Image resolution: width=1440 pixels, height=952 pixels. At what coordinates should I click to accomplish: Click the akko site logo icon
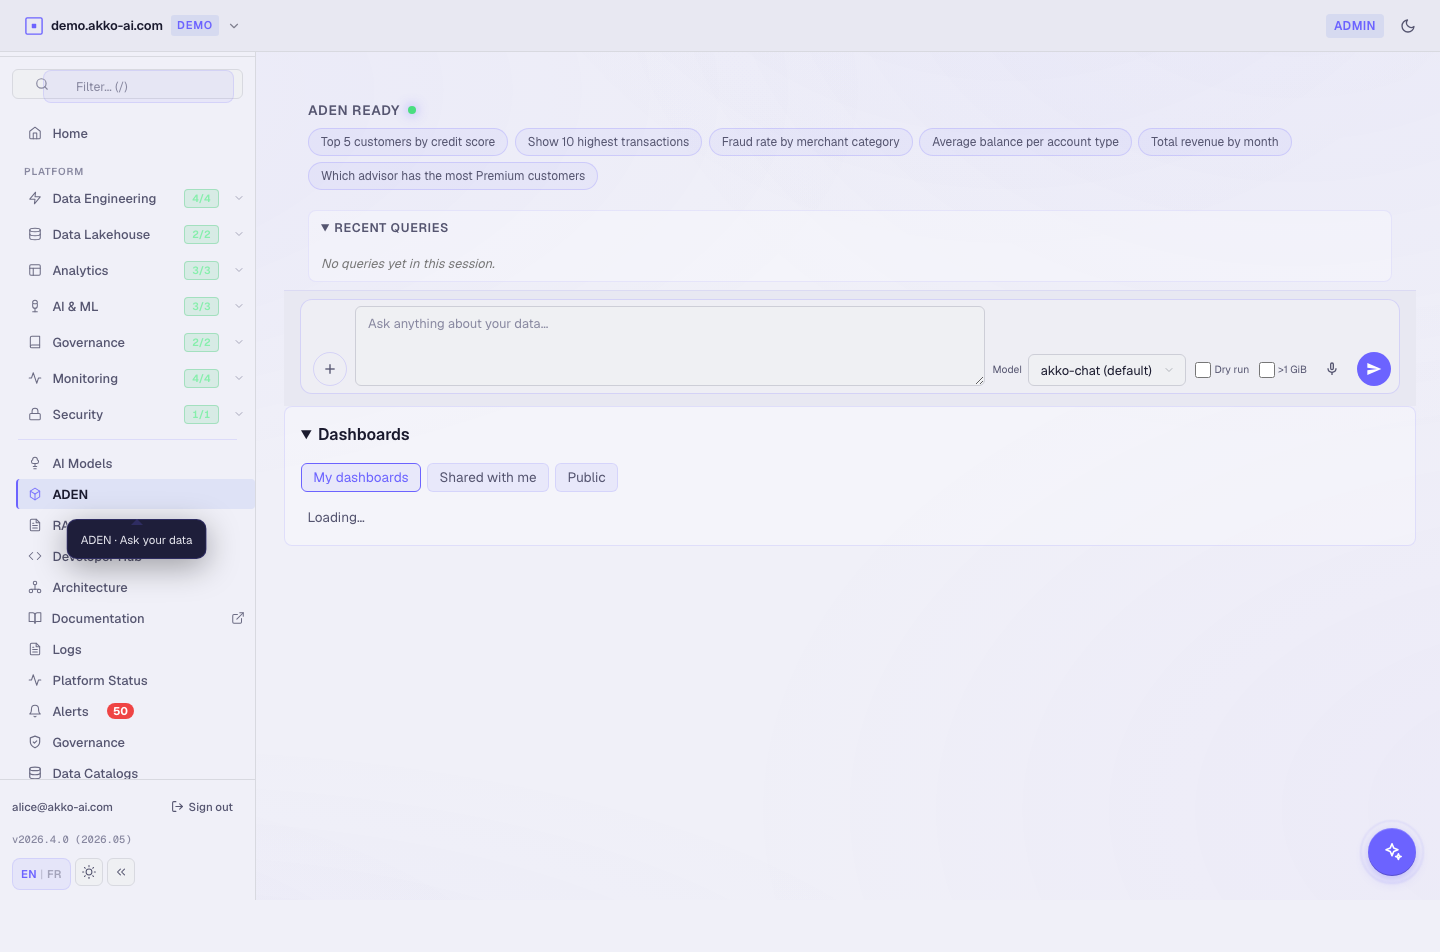click(34, 26)
